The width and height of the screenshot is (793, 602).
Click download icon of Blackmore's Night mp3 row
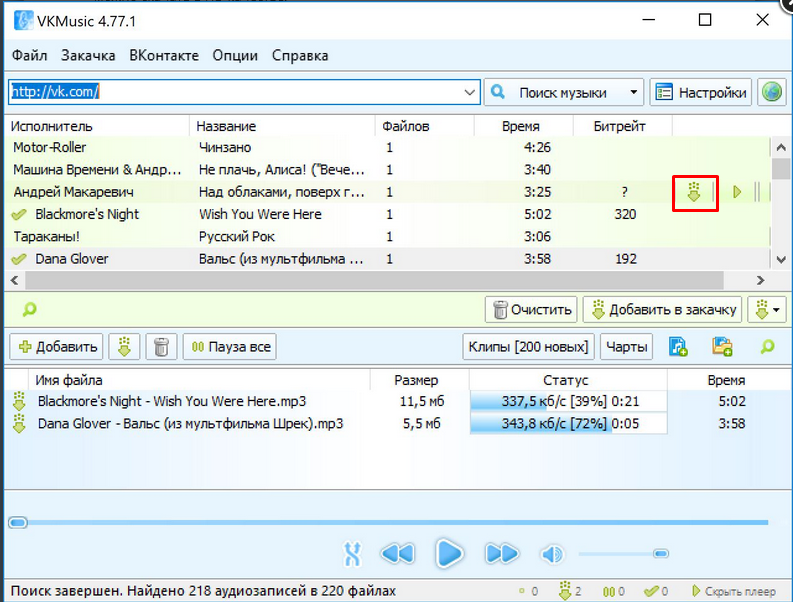[x=19, y=401]
